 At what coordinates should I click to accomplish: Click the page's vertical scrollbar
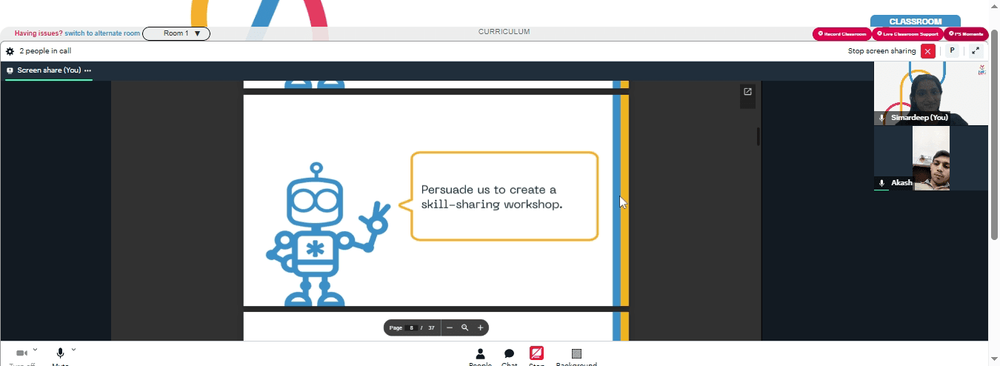pos(994,134)
